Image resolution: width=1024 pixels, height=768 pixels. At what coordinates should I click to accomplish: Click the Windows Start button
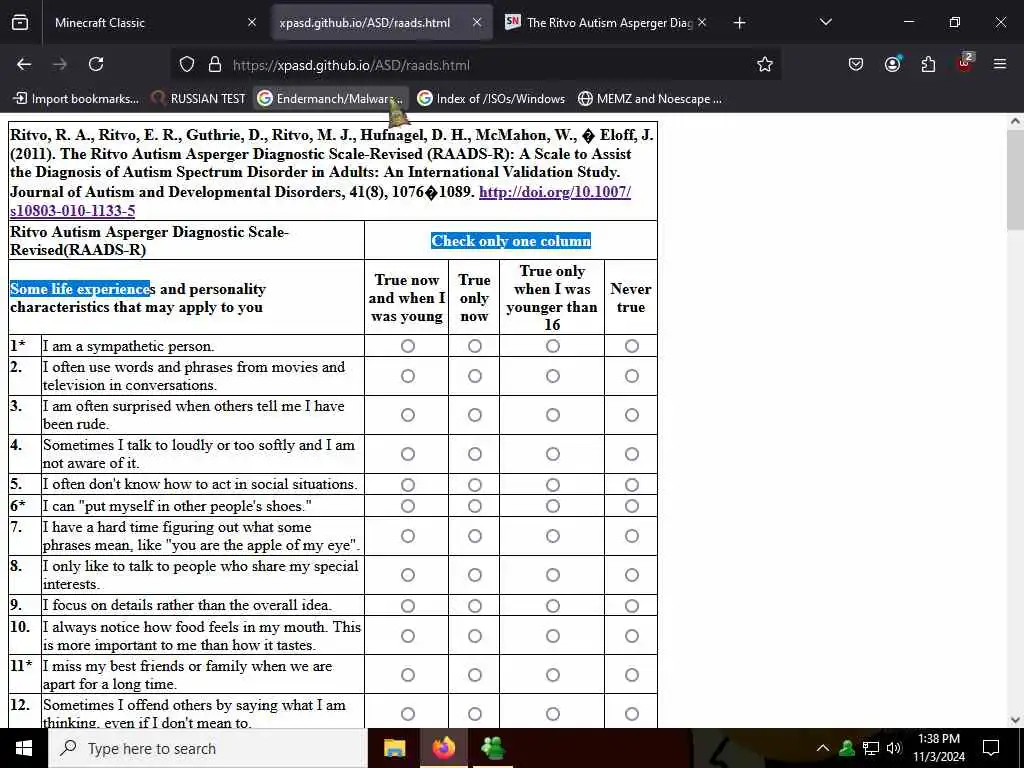(x=24, y=748)
